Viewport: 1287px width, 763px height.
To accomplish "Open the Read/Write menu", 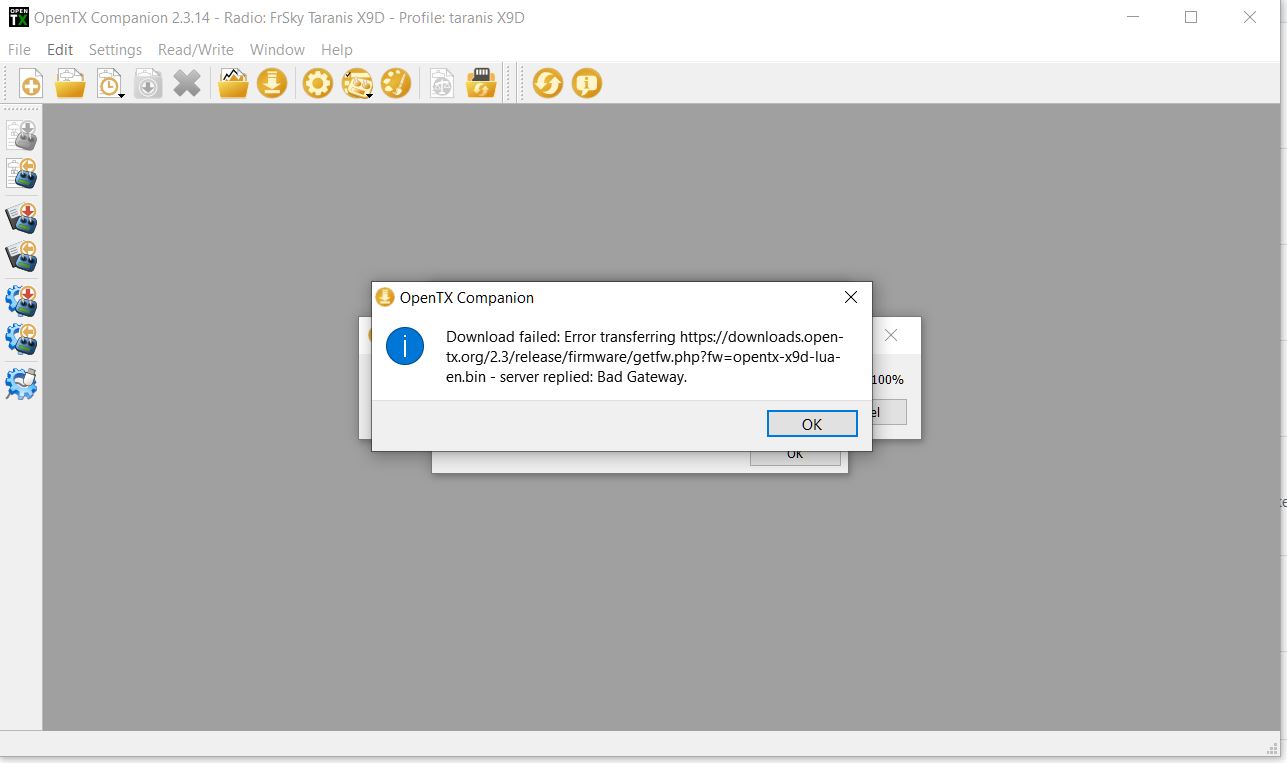I will point(196,49).
